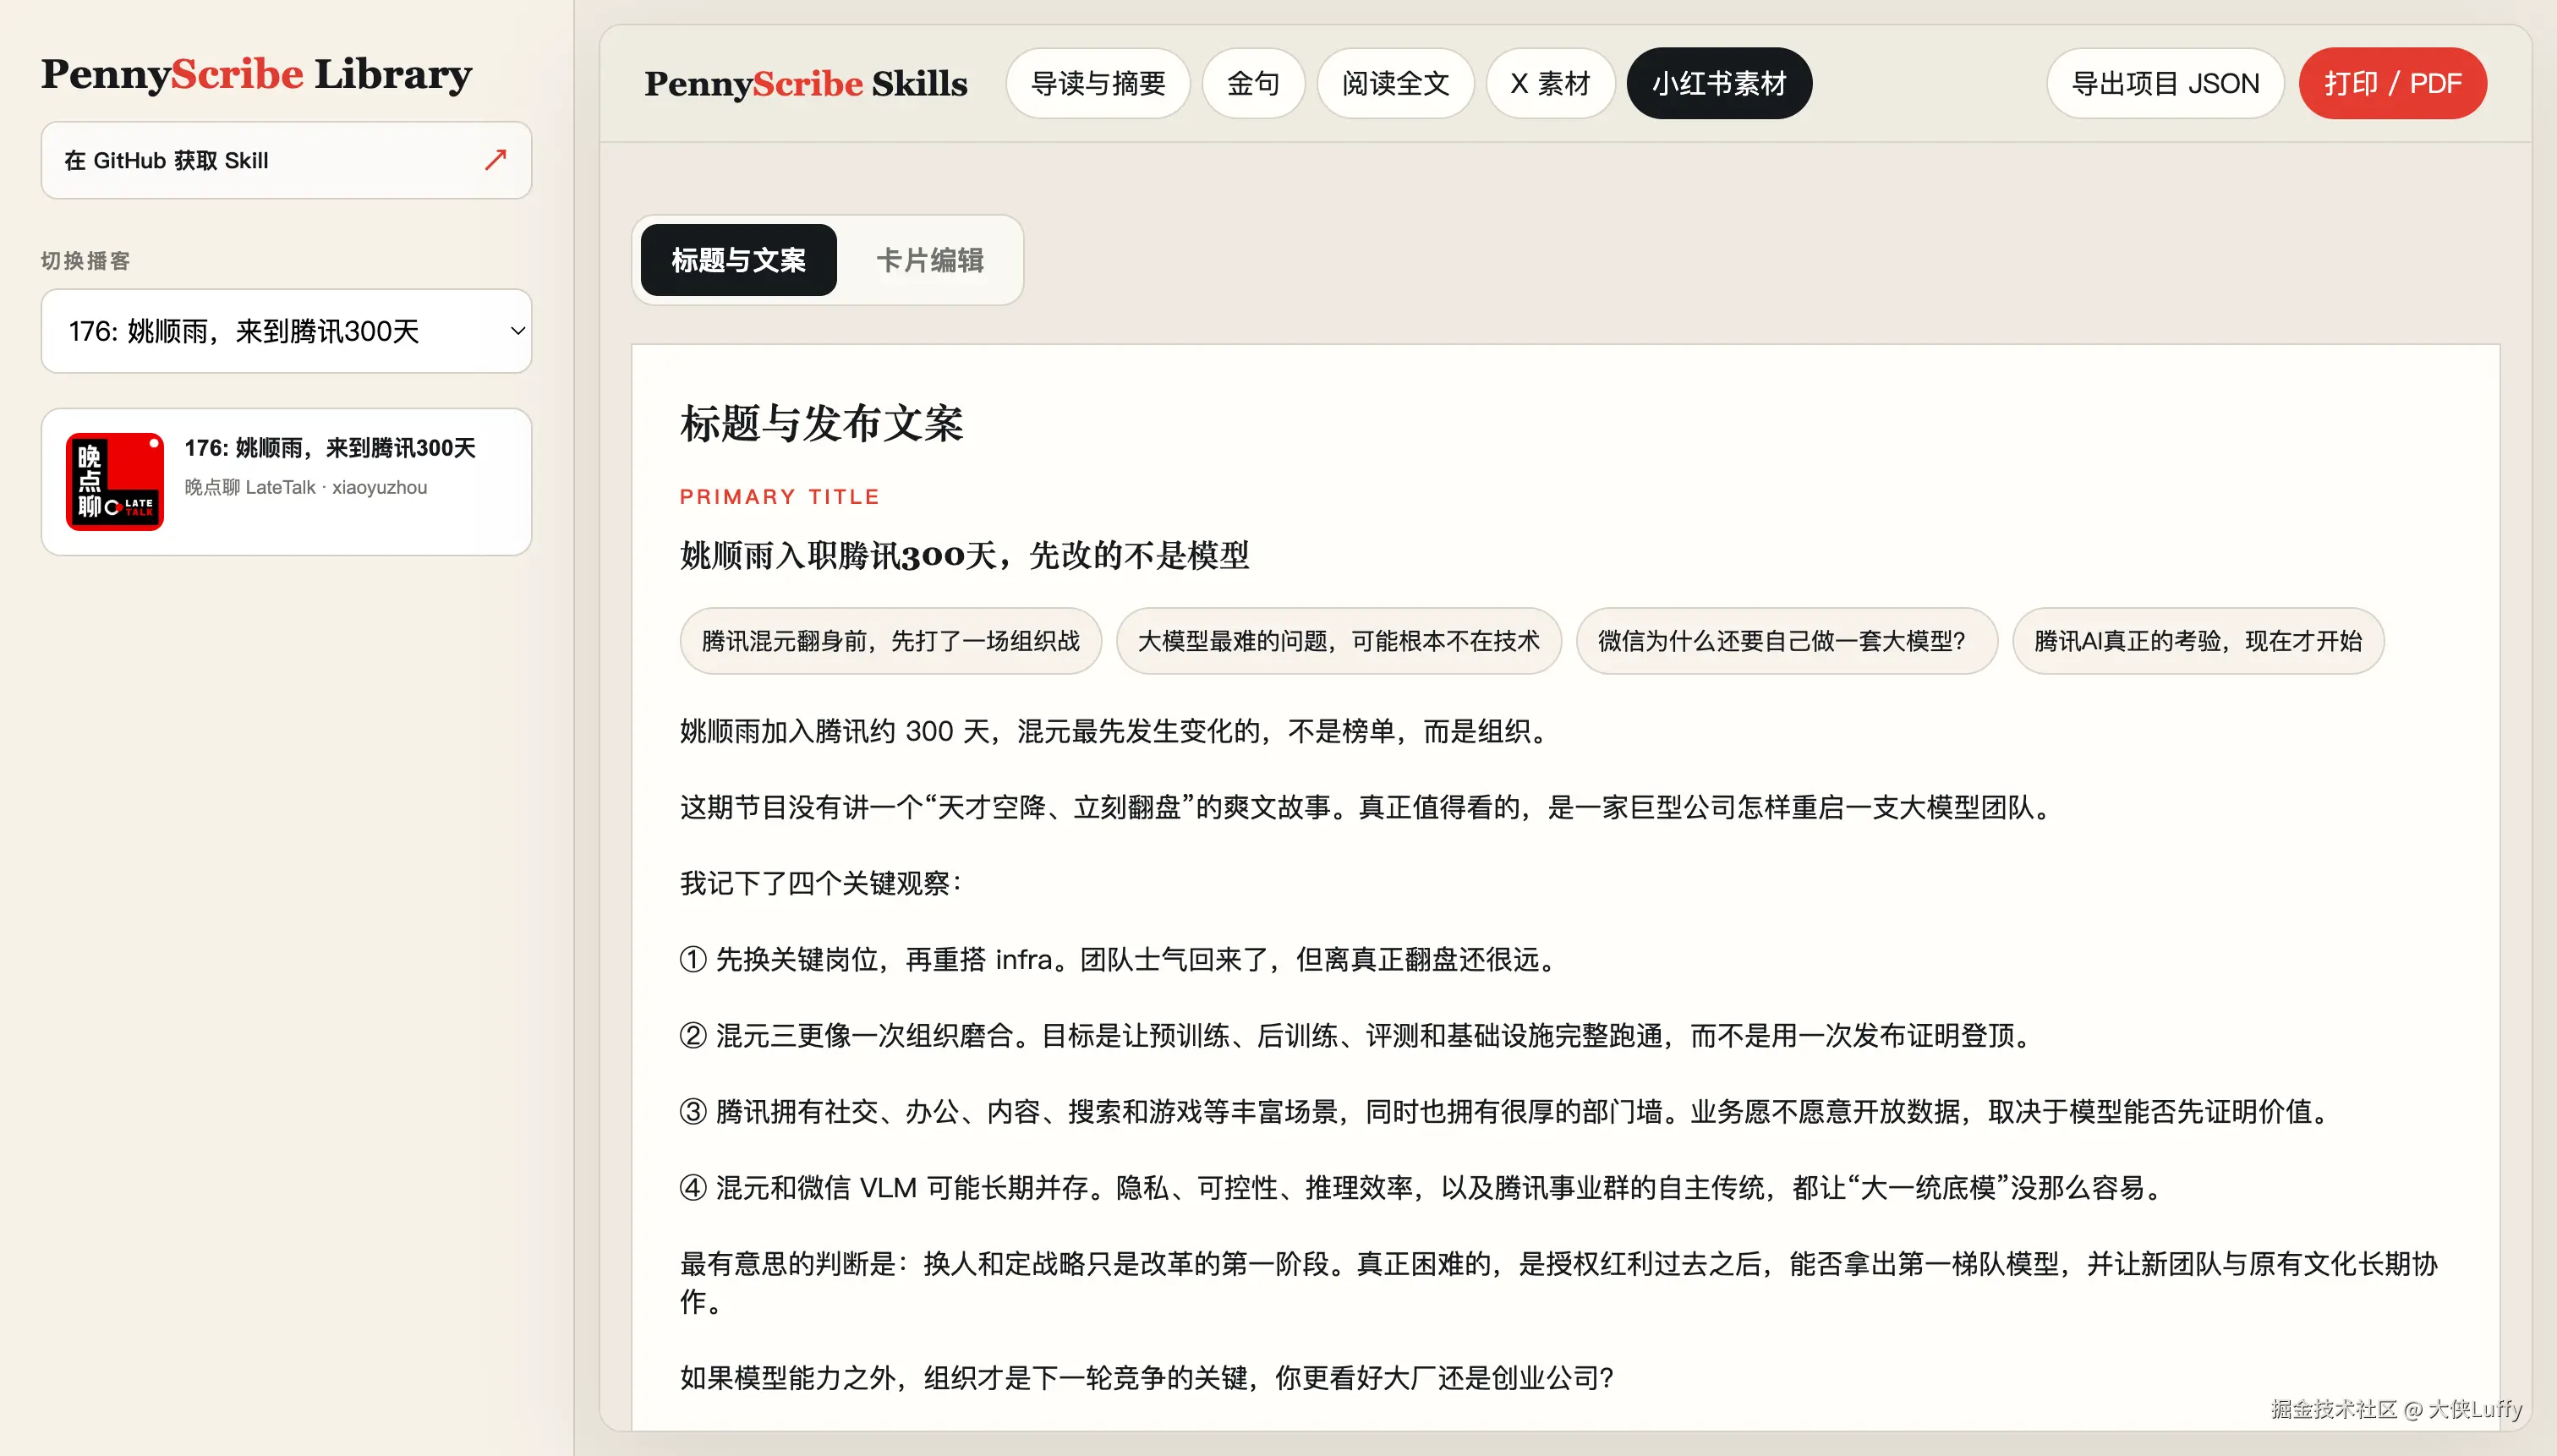Select the 阅读全文 tab
The height and width of the screenshot is (1456, 2557).
[x=1395, y=83]
